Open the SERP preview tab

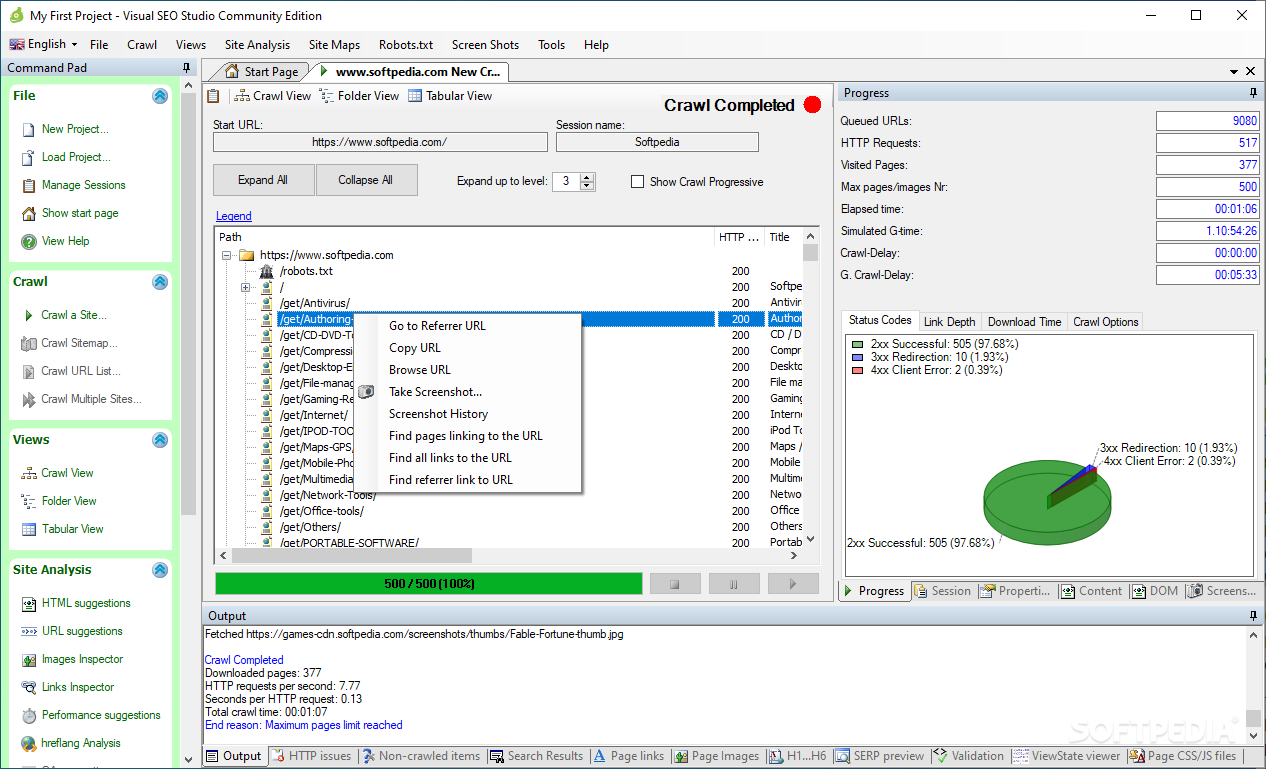pyautogui.click(x=880, y=756)
